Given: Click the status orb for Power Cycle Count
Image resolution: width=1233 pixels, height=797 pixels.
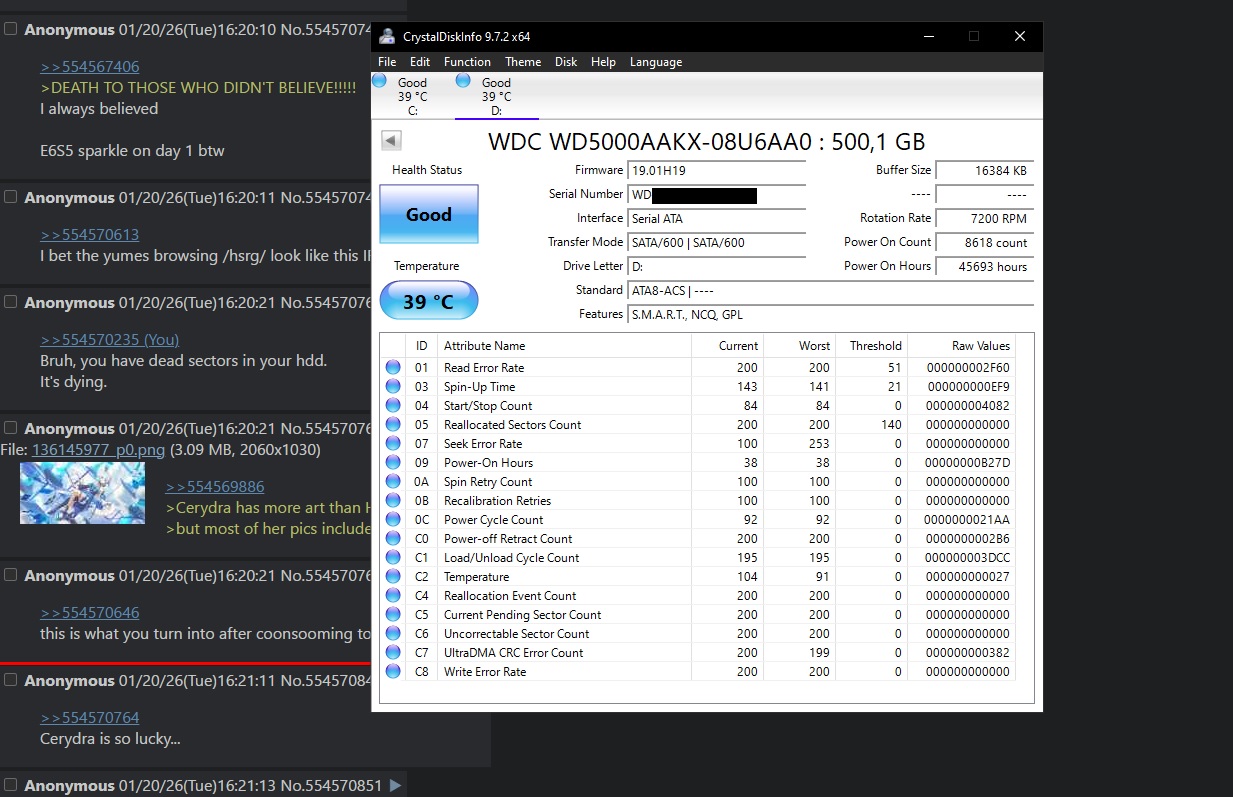Looking at the screenshot, I should [393, 520].
